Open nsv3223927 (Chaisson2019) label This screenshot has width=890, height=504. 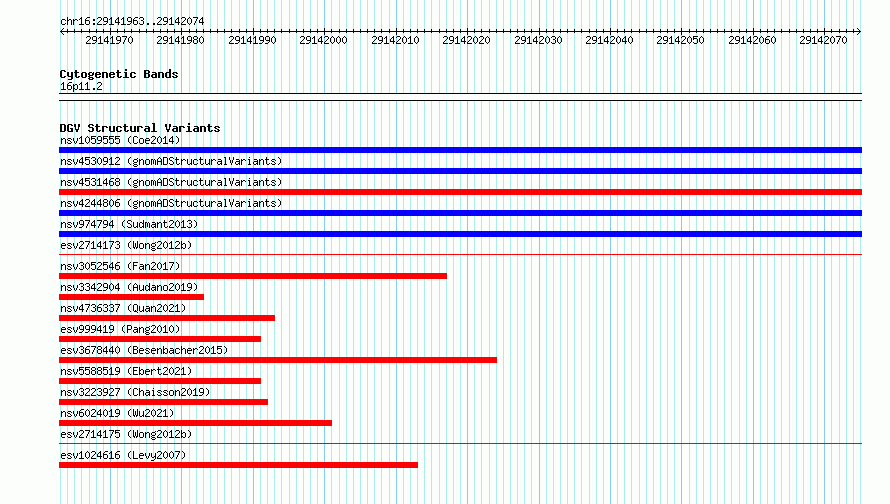(135, 392)
